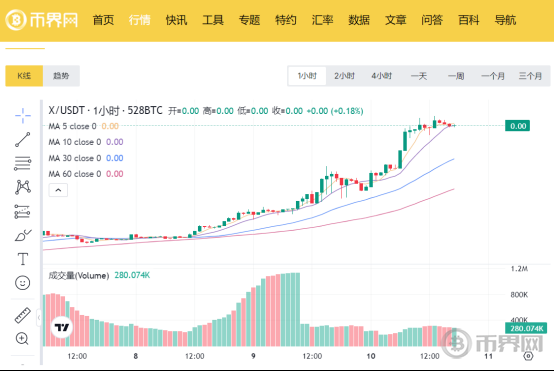Click the MA 60 close indicator label
The width and height of the screenshot is (554, 371).
click(x=75, y=174)
